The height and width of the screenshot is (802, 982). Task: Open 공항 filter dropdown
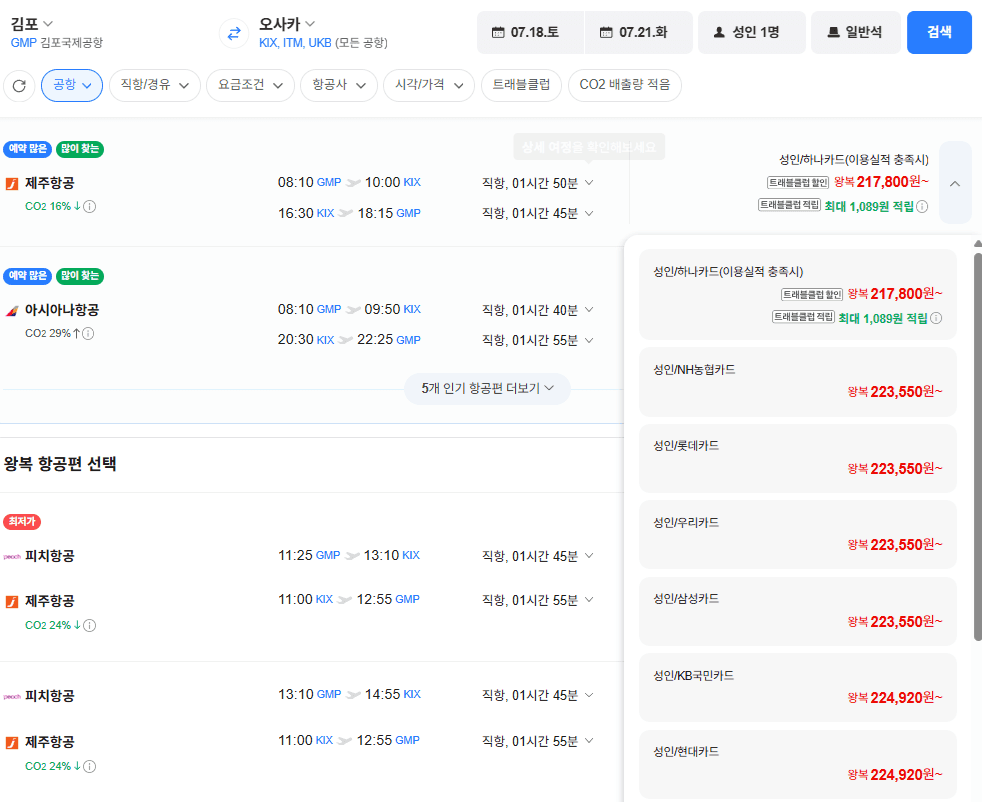tap(72, 85)
